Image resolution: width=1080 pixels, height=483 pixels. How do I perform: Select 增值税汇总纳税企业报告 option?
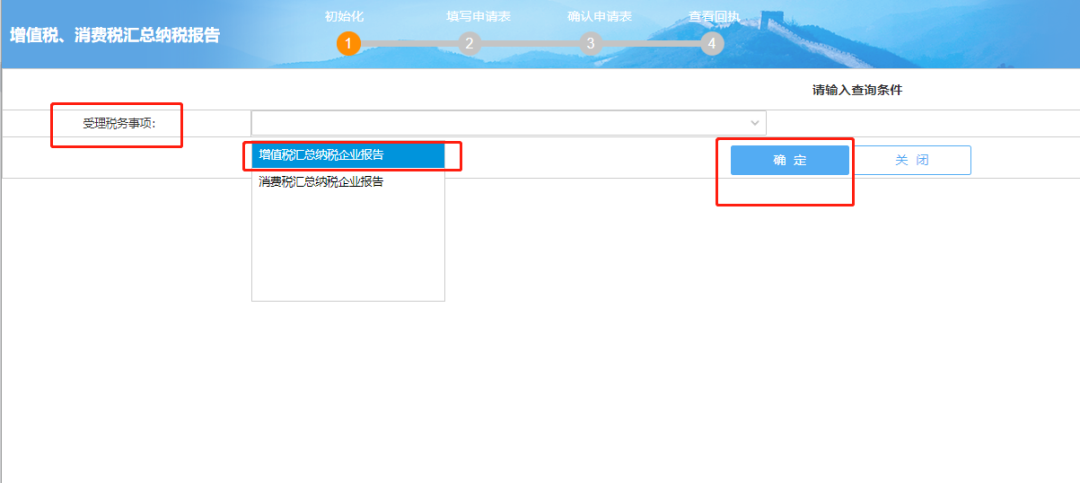[x=348, y=155]
